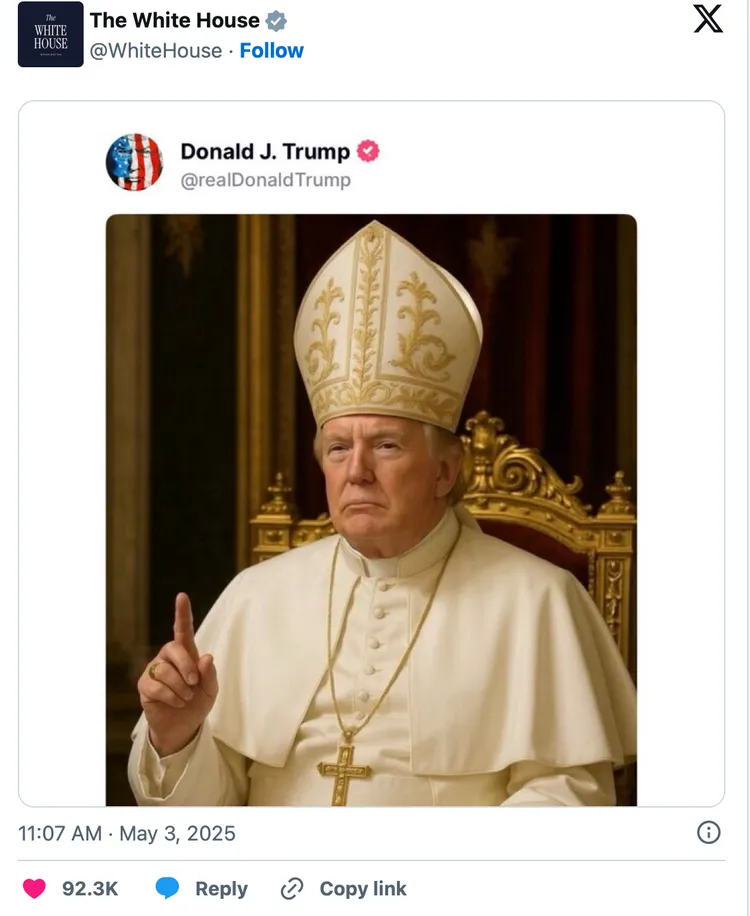Open The White House display name link

pos(174,20)
